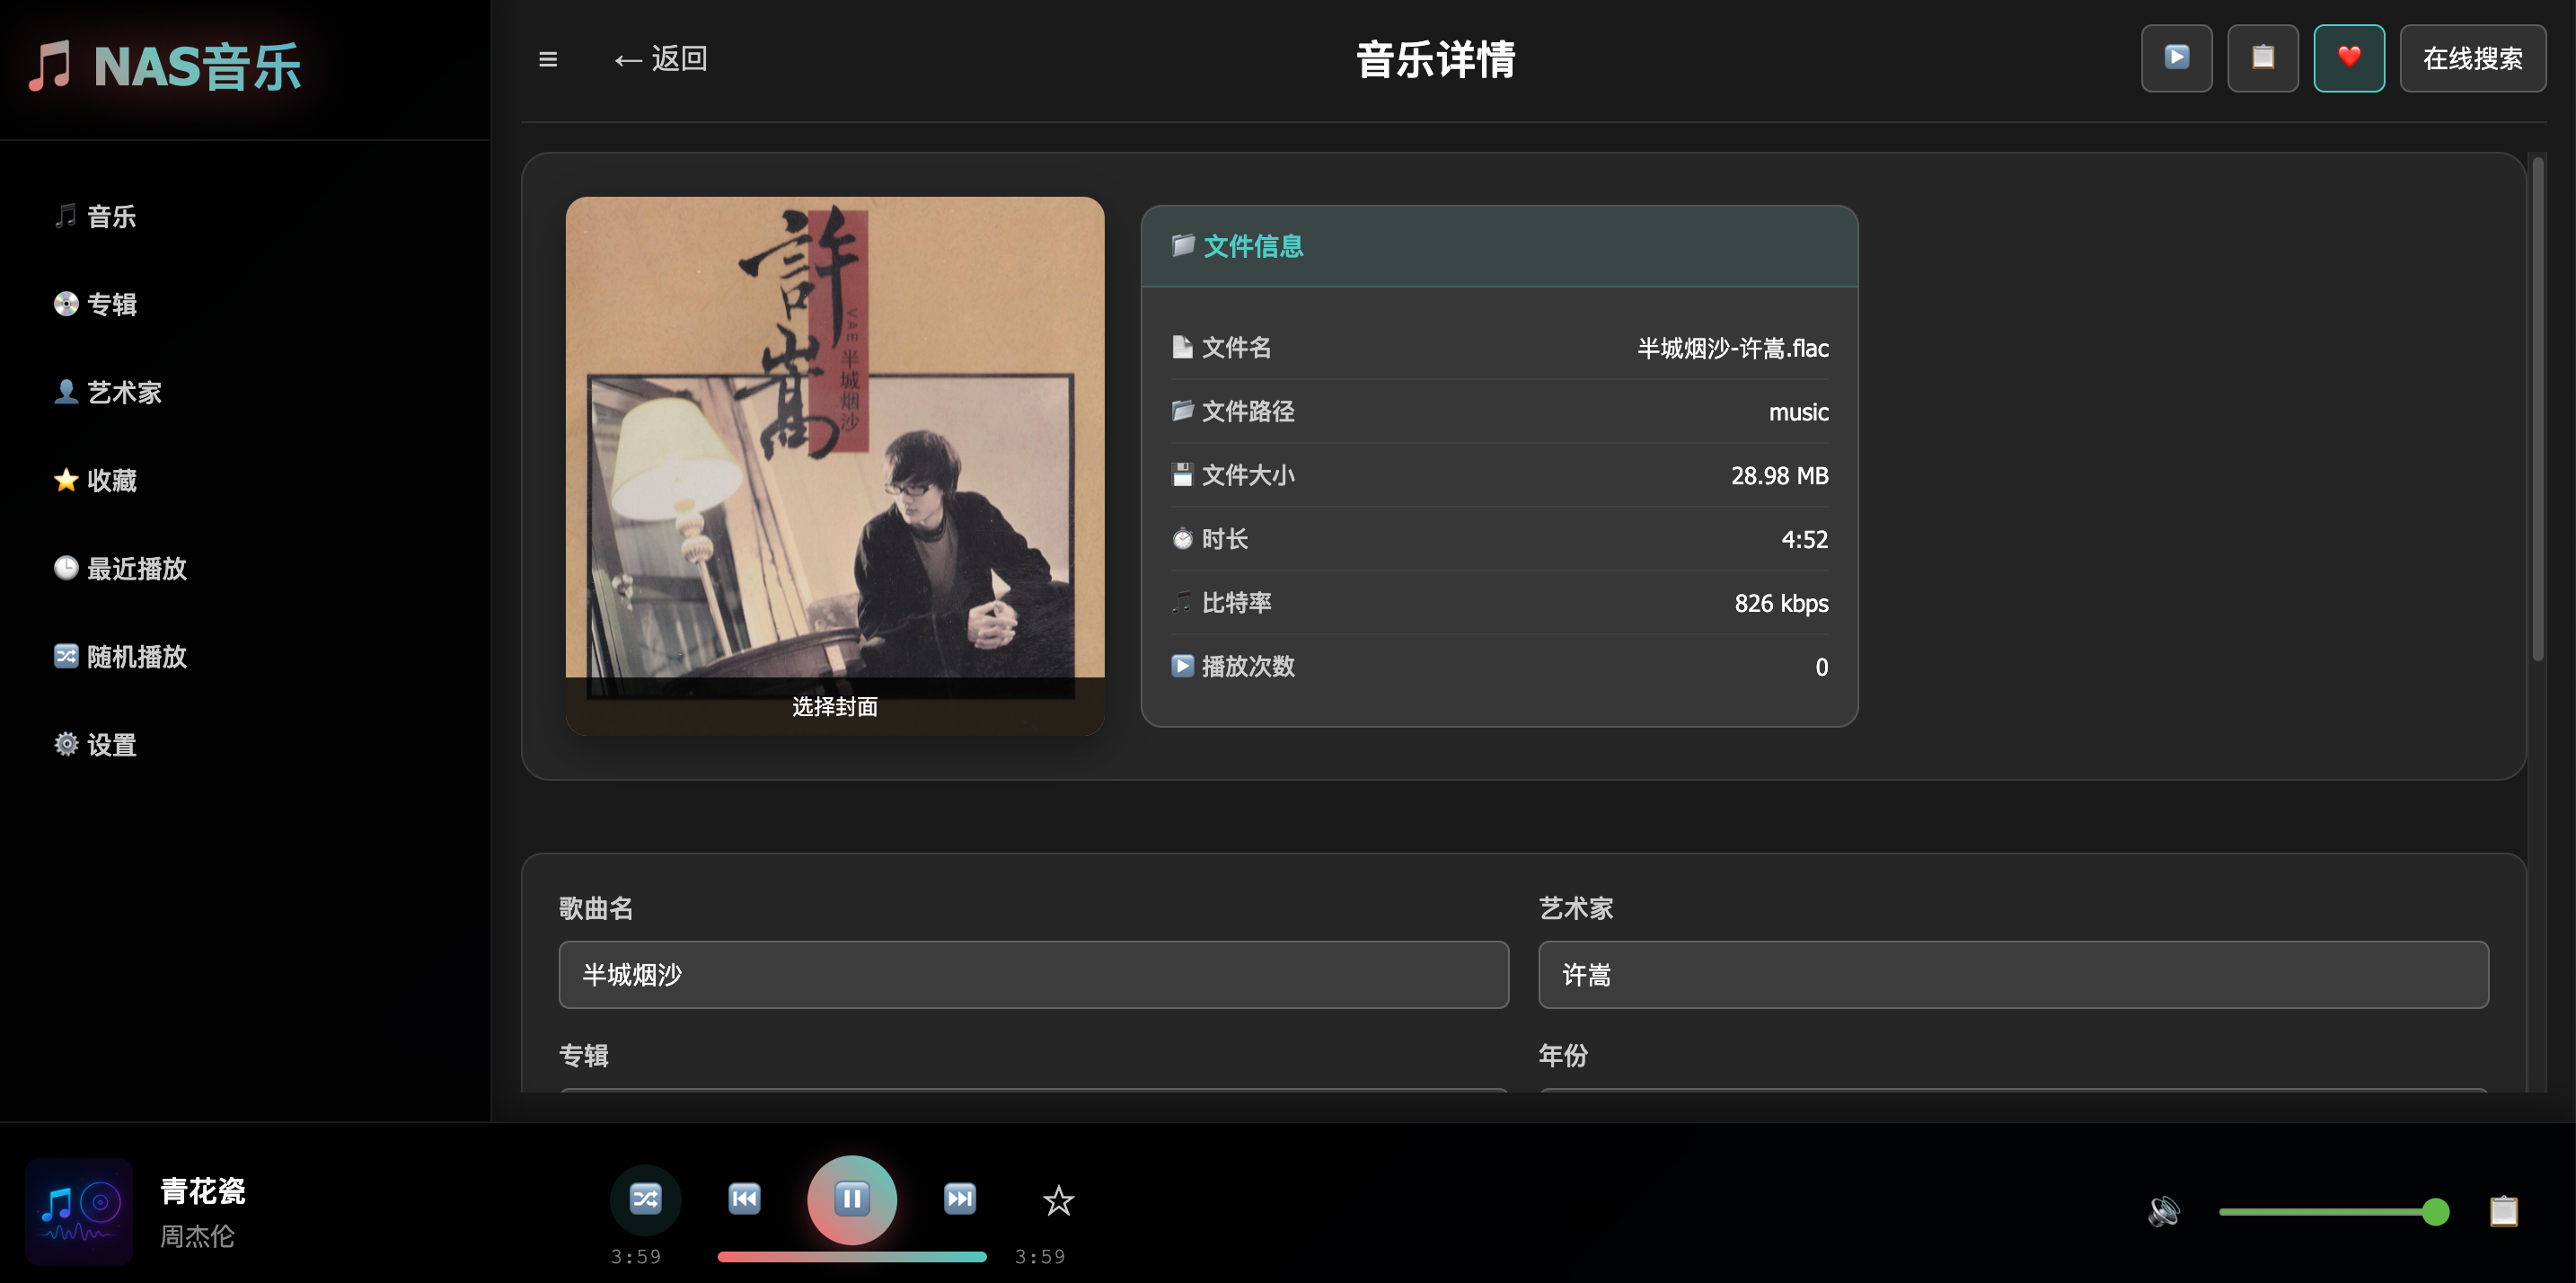
Task: Mute audio with speaker icon
Action: pyautogui.click(x=2163, y=1211)
